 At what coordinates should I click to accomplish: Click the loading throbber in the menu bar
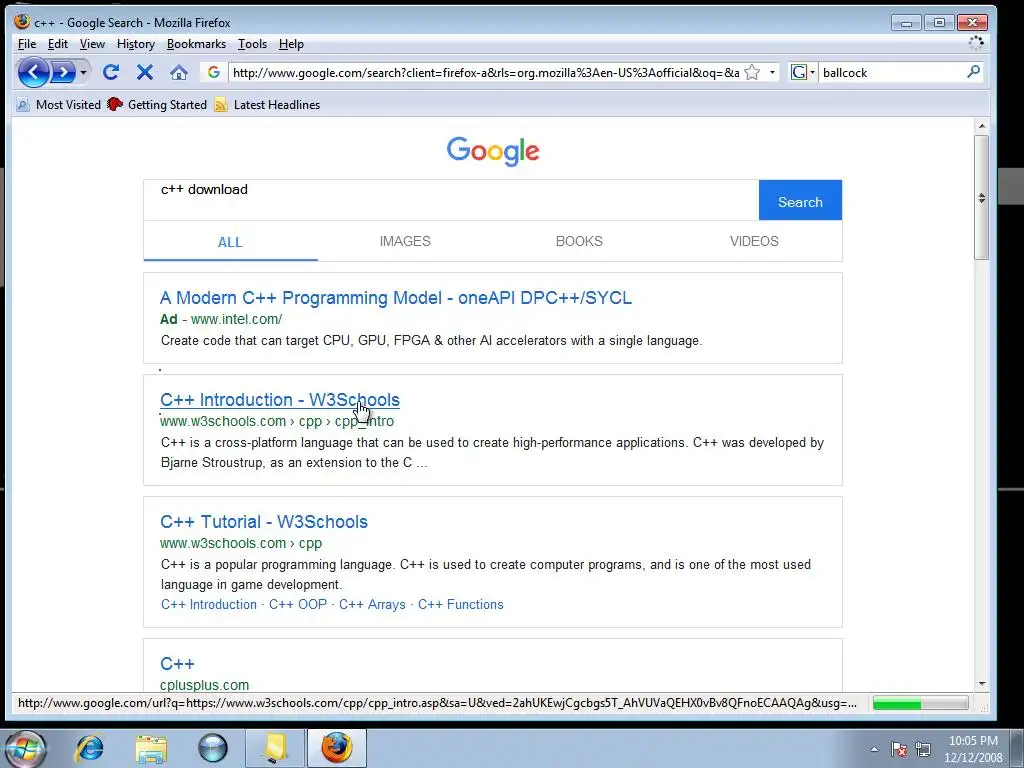(x=976, y=43)
